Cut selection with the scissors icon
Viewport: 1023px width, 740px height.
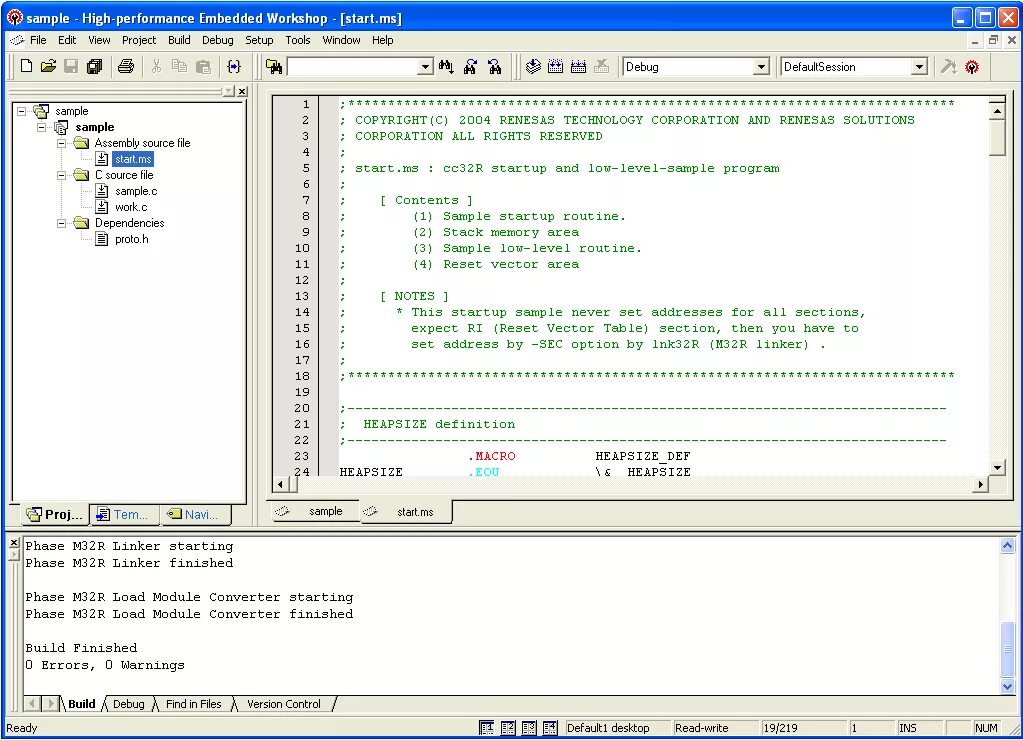(x=156, y=66)
